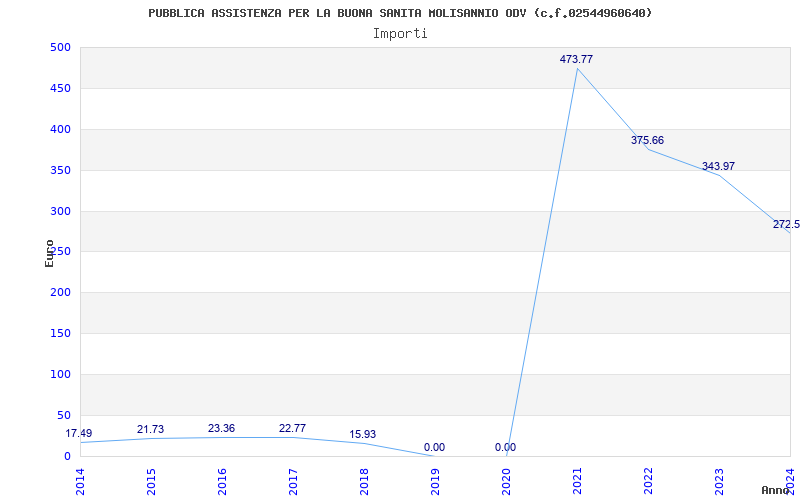The width and height of the screenshot is (800, 500).
Task: Select the 375.66 value label
Action: coord(647,140)
